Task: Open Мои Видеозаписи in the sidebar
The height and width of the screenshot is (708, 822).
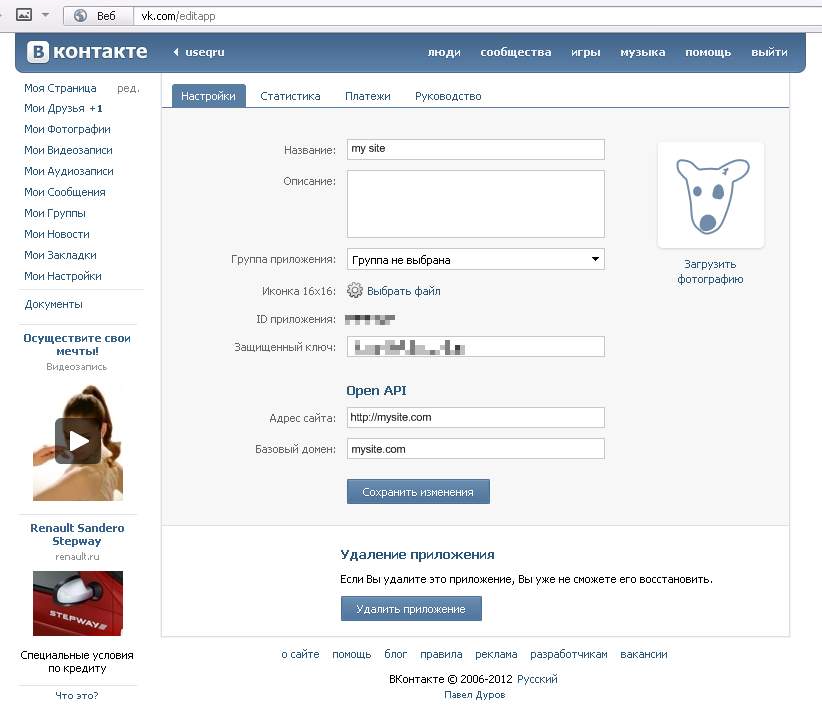Action: (68, 150)
